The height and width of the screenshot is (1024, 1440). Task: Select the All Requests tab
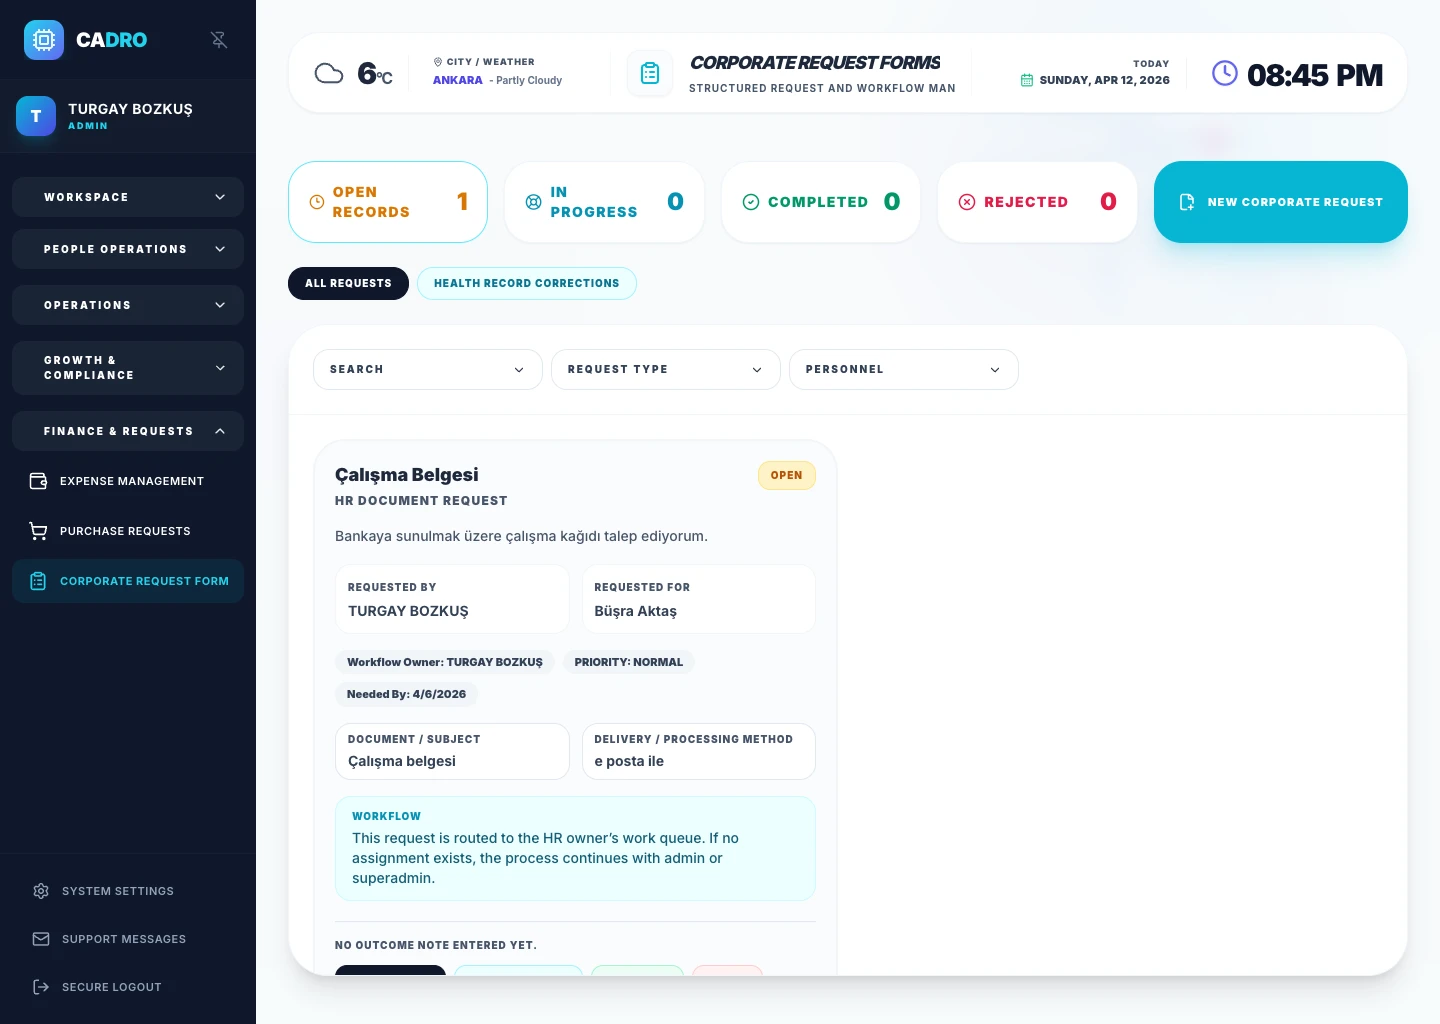coord(348,283)
